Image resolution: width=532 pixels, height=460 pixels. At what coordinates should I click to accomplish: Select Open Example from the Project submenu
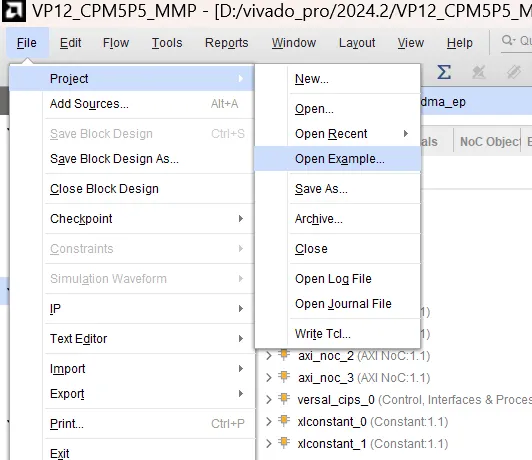[338, 159]
